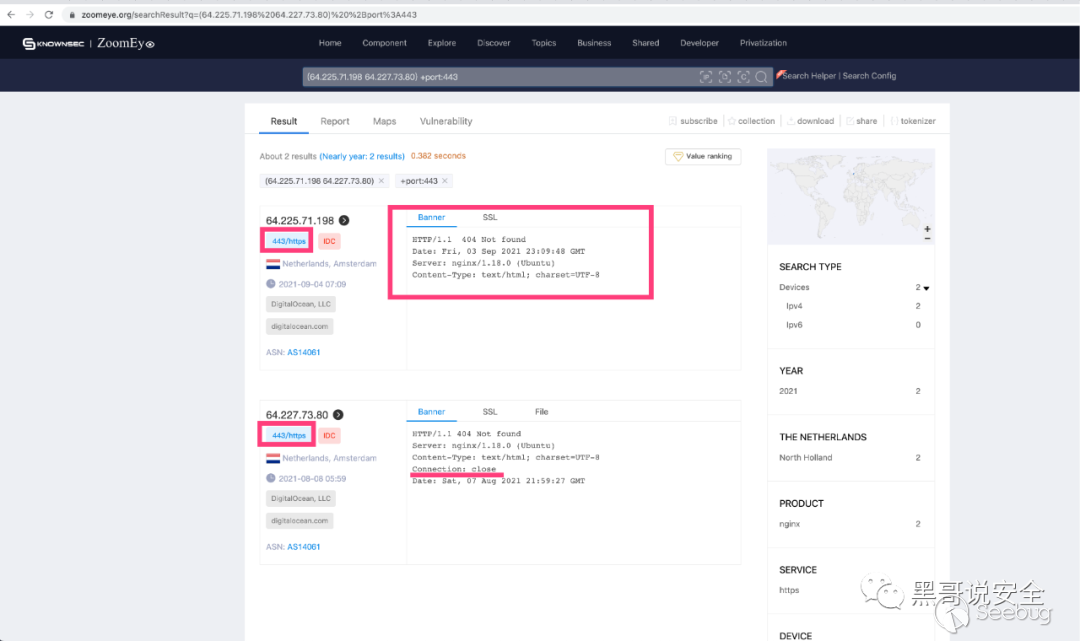Remove the IP filter chip with its x
This screenshot has height=641, width=1080.
(x=382, y=181)
